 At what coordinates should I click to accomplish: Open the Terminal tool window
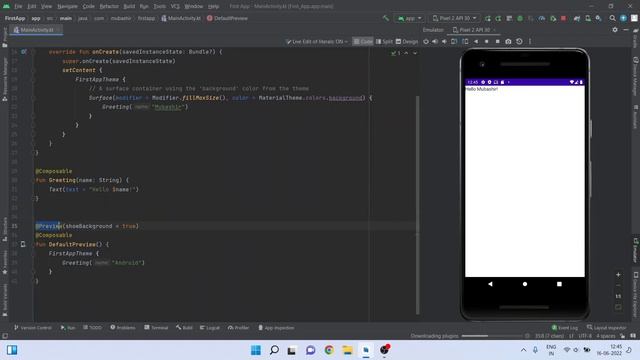pyautogui.click(x=156, y=328)
